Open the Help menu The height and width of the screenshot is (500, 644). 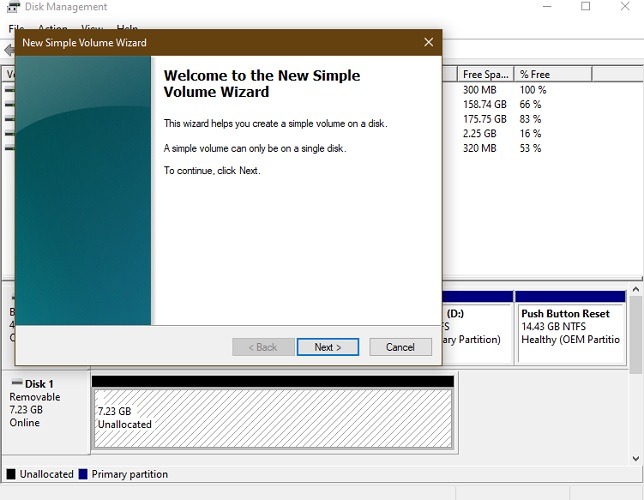[127, 30]
